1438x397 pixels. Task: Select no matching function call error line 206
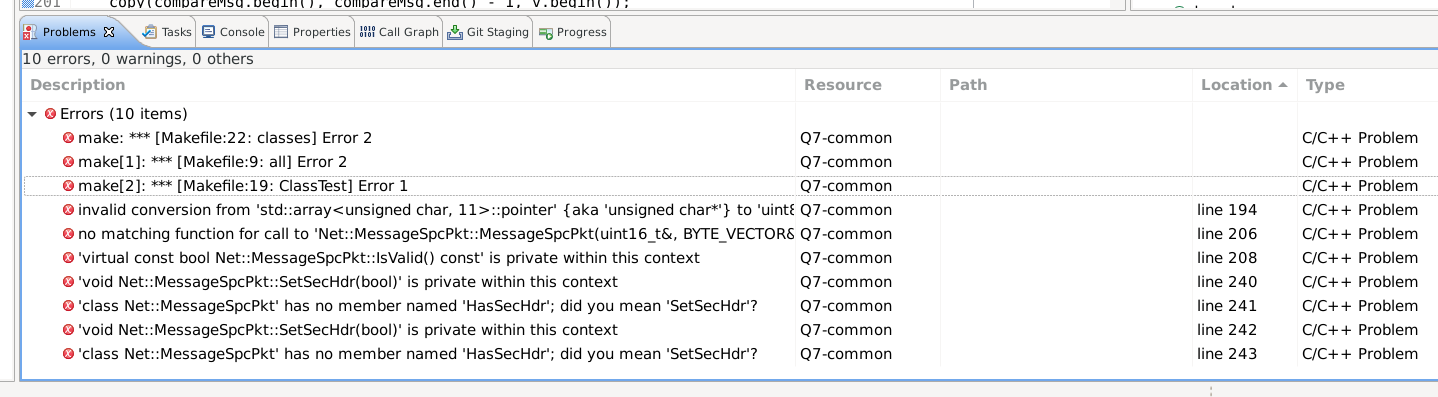(x=729, y=234)
